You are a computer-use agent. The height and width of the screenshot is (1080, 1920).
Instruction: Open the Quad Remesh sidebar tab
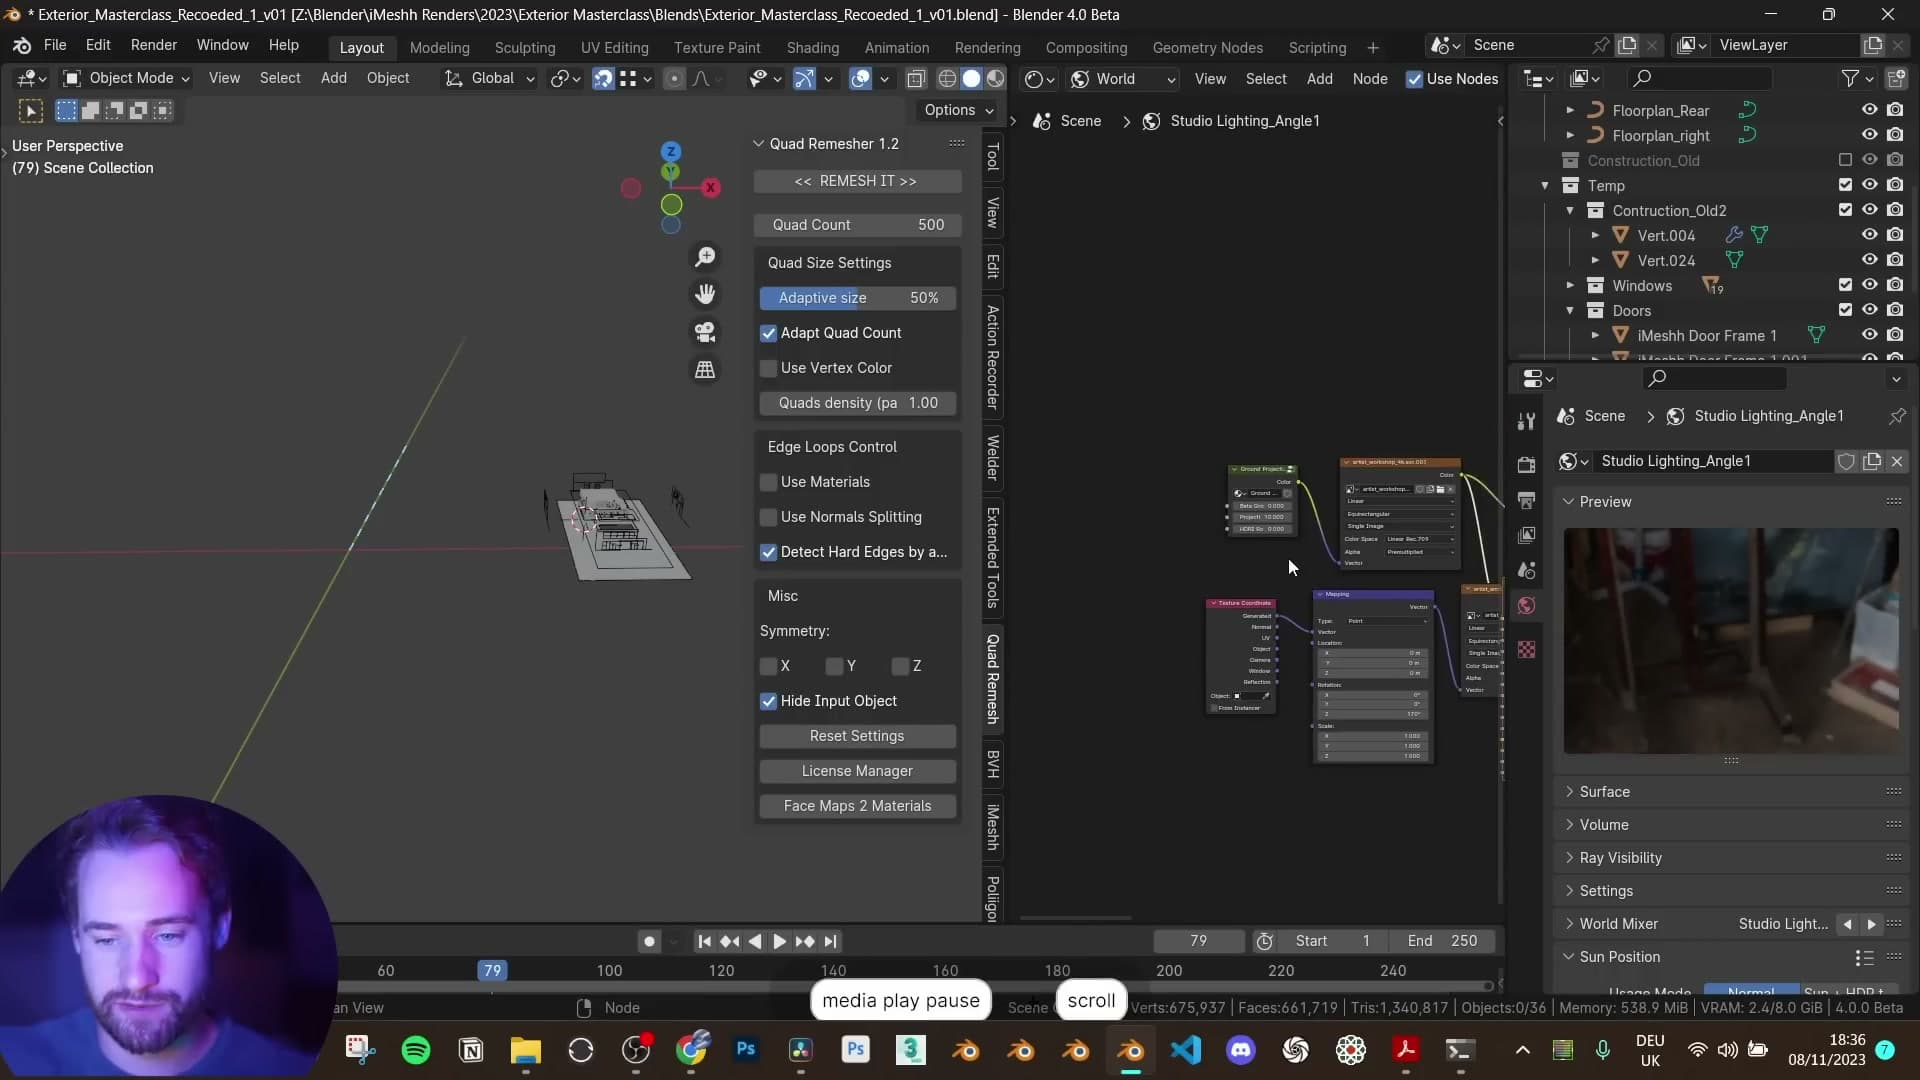click(x=993, y=679)
